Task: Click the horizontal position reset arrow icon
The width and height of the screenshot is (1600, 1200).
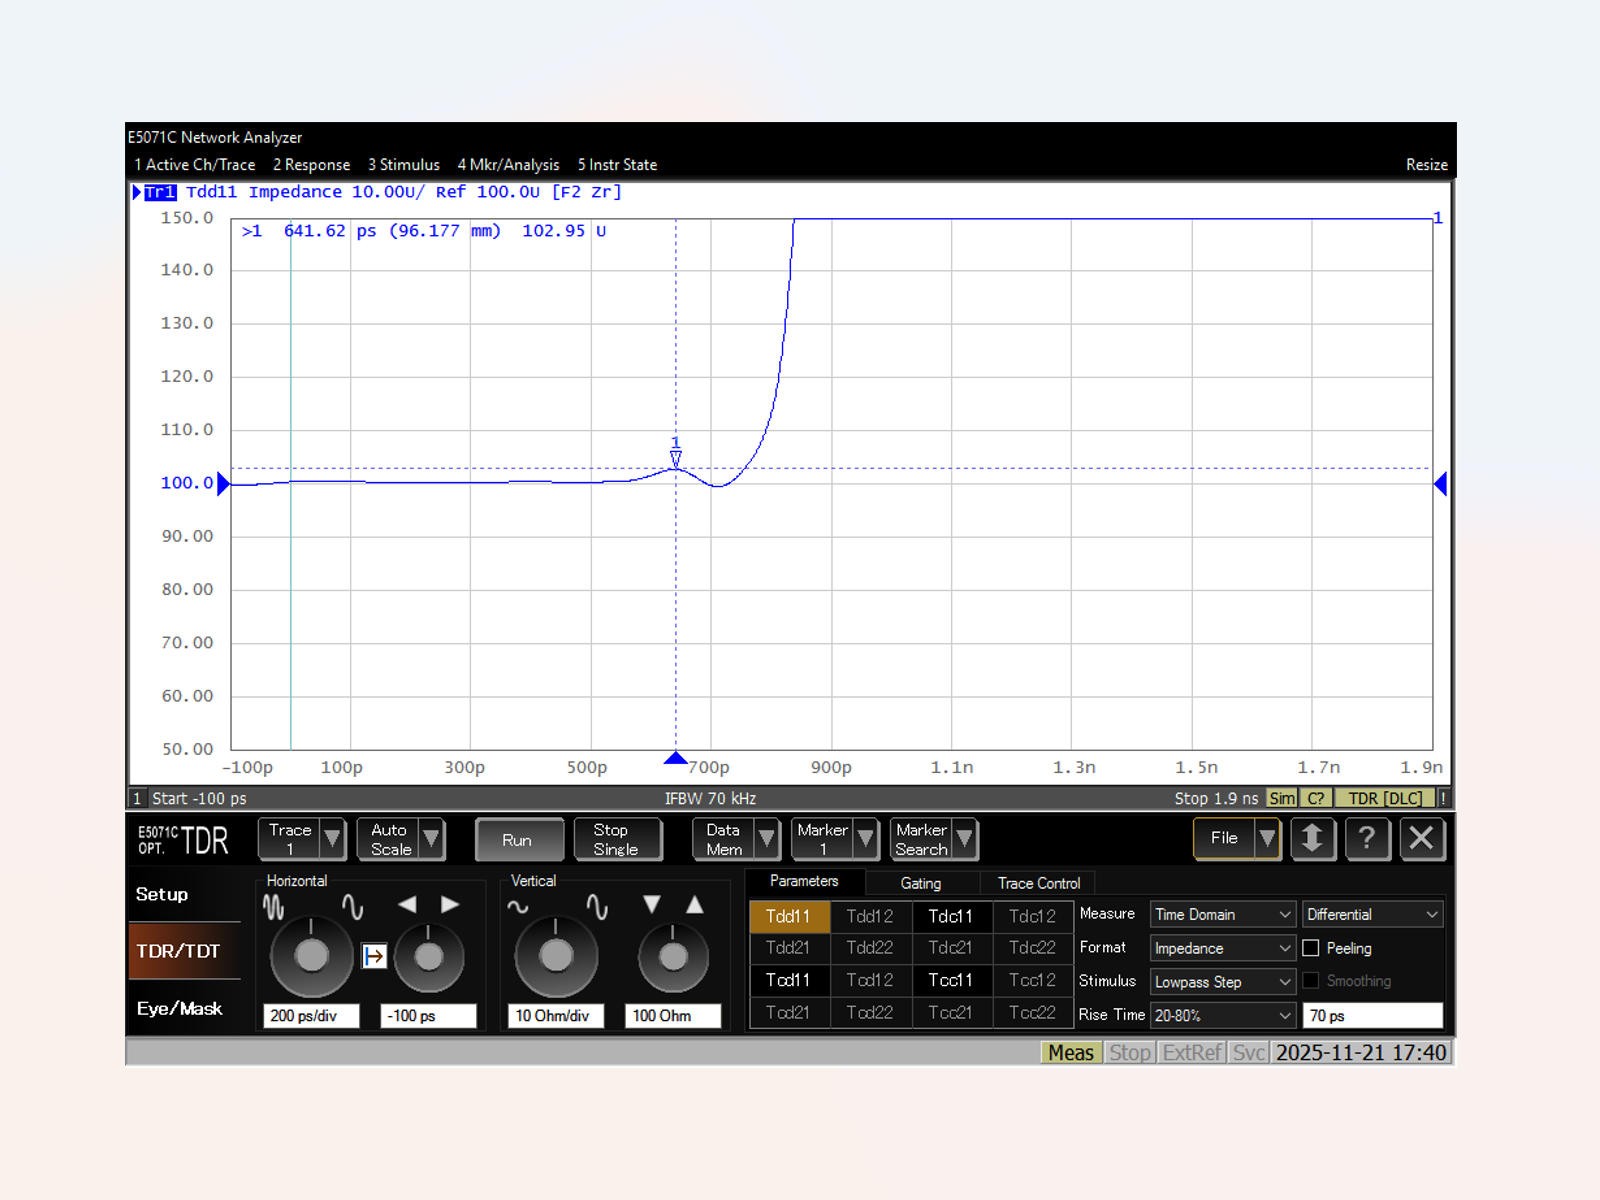Action: [x=374, y=956]
